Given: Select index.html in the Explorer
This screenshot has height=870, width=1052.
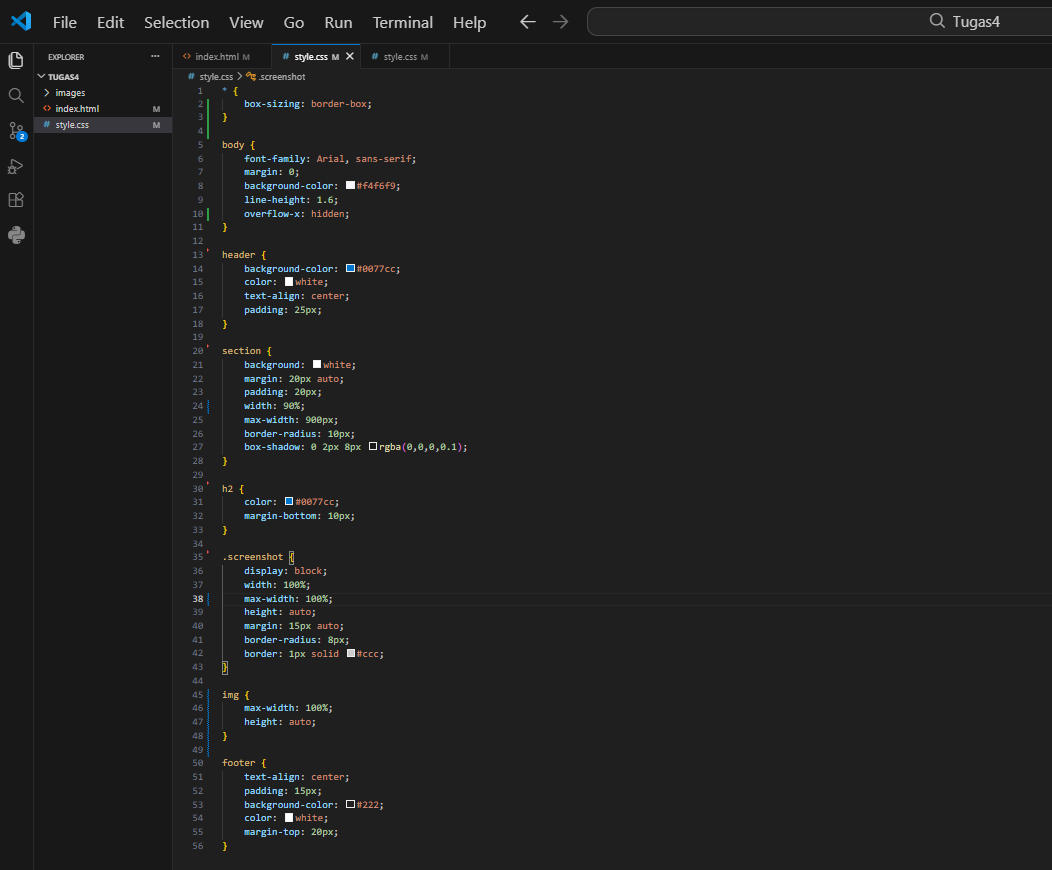Looking at the screenshot, I should coord(83,108).
